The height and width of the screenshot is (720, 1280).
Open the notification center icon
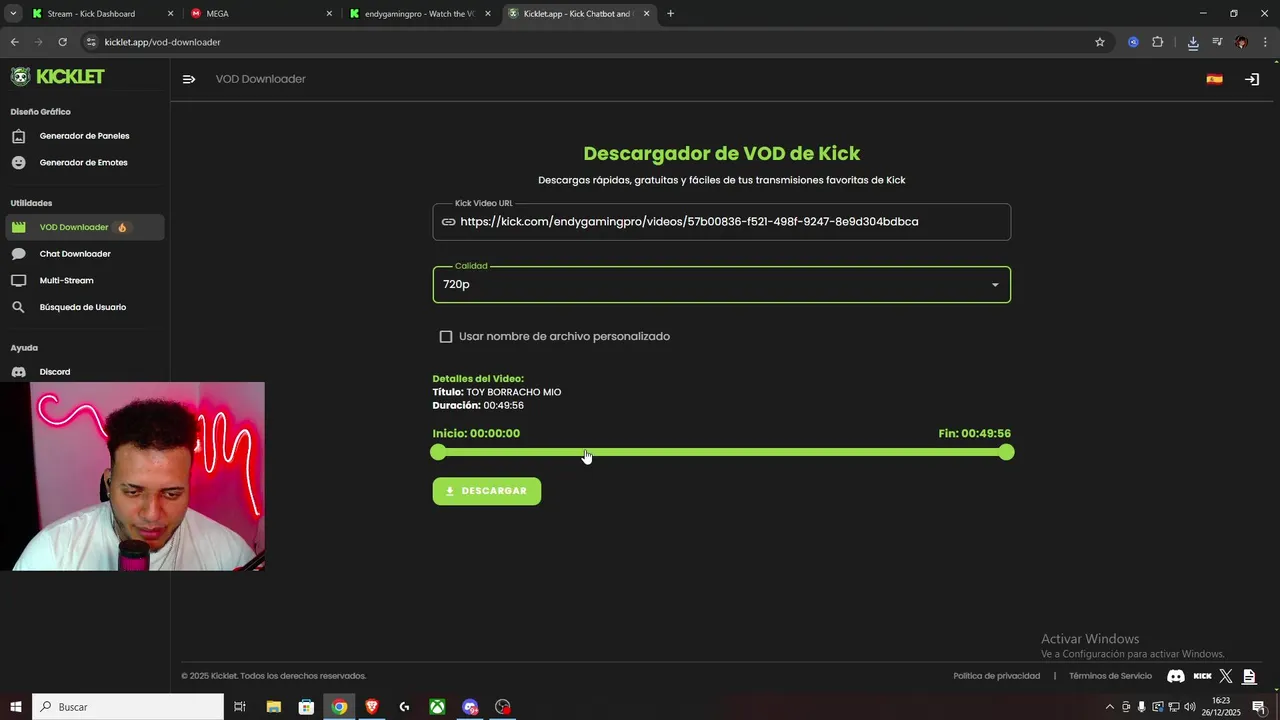pos(1259,707)
